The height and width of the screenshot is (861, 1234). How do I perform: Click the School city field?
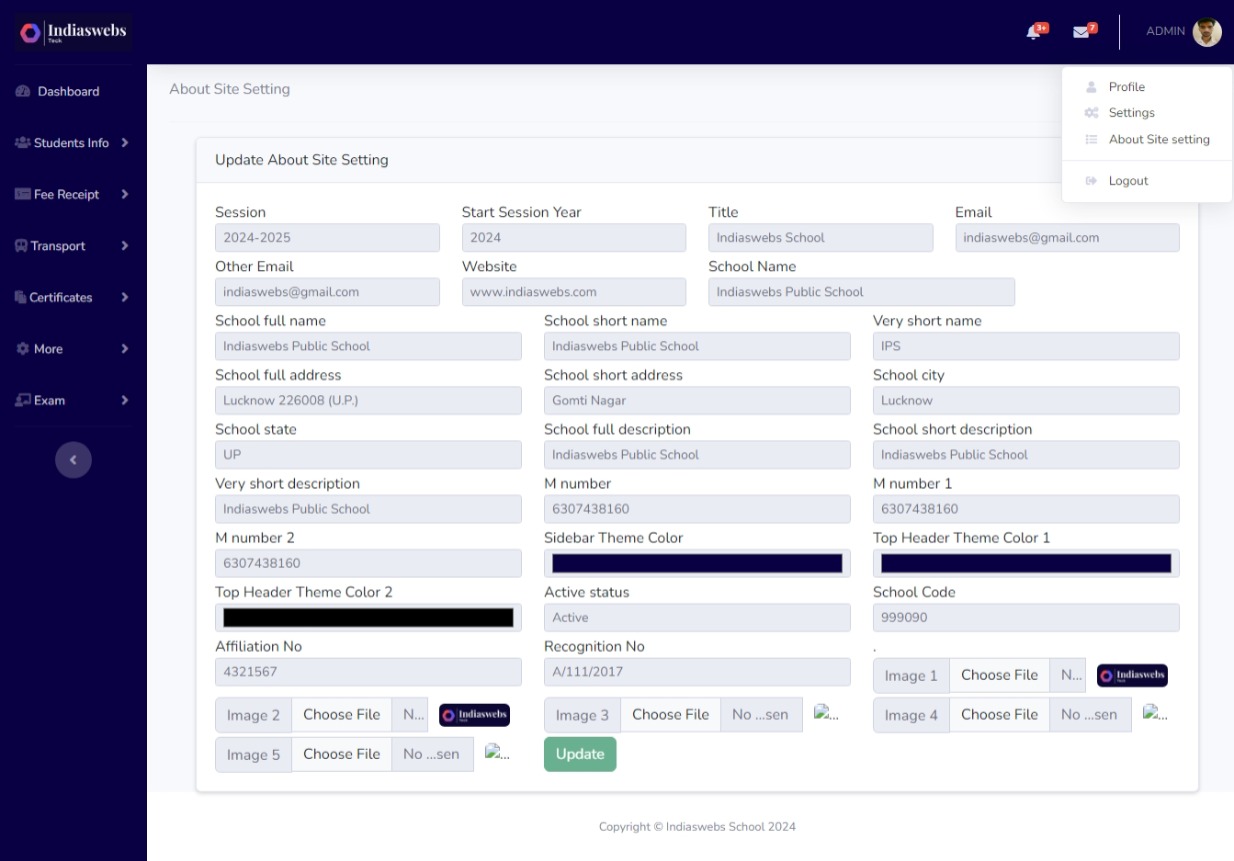[1026, 401]
